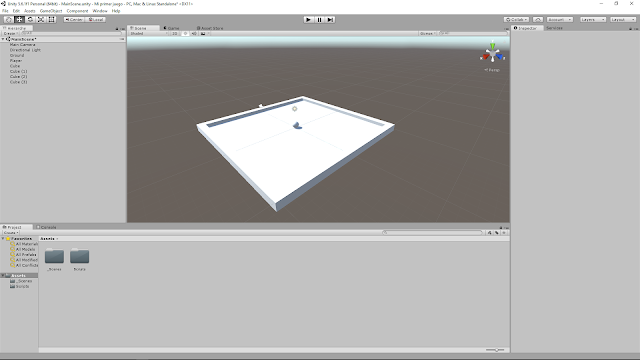
Task: Open the File menu
Action: click(5, 11)
